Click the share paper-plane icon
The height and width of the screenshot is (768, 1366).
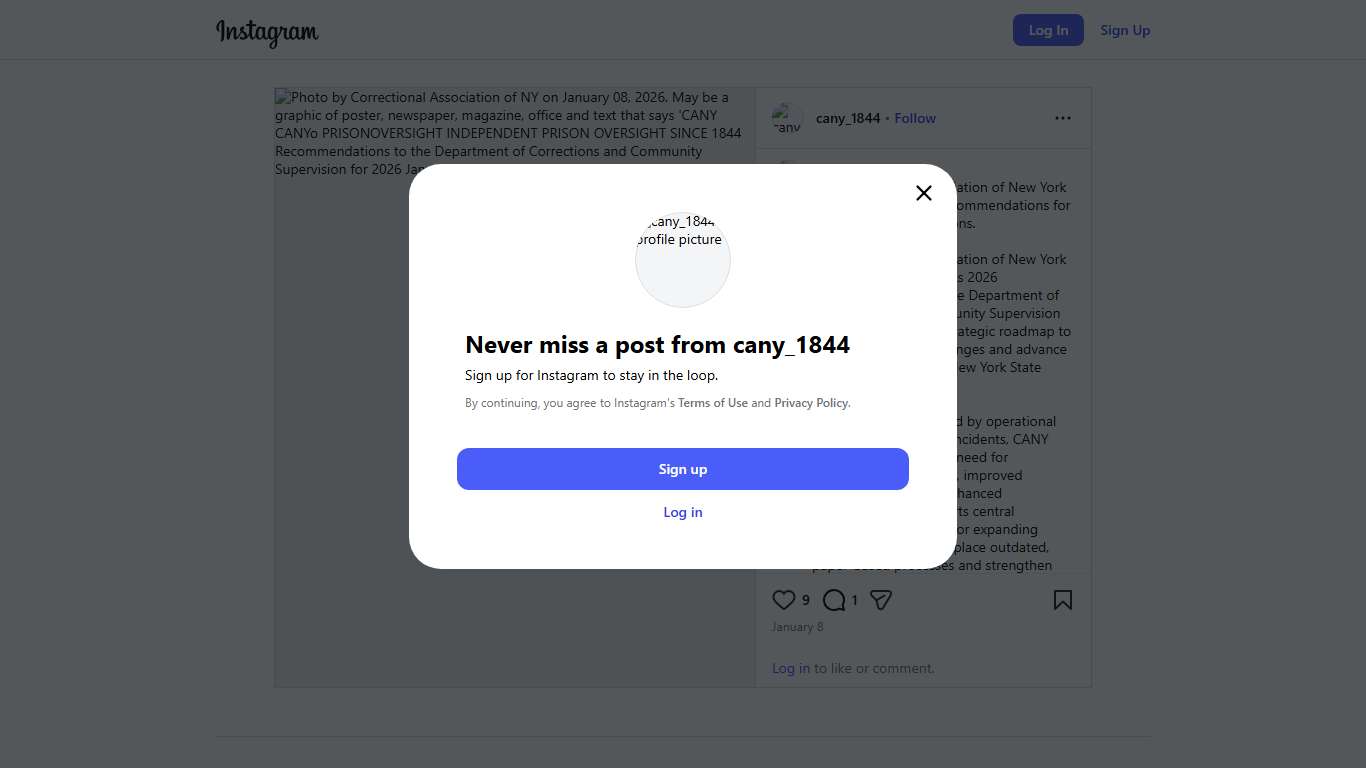[881, 600]
